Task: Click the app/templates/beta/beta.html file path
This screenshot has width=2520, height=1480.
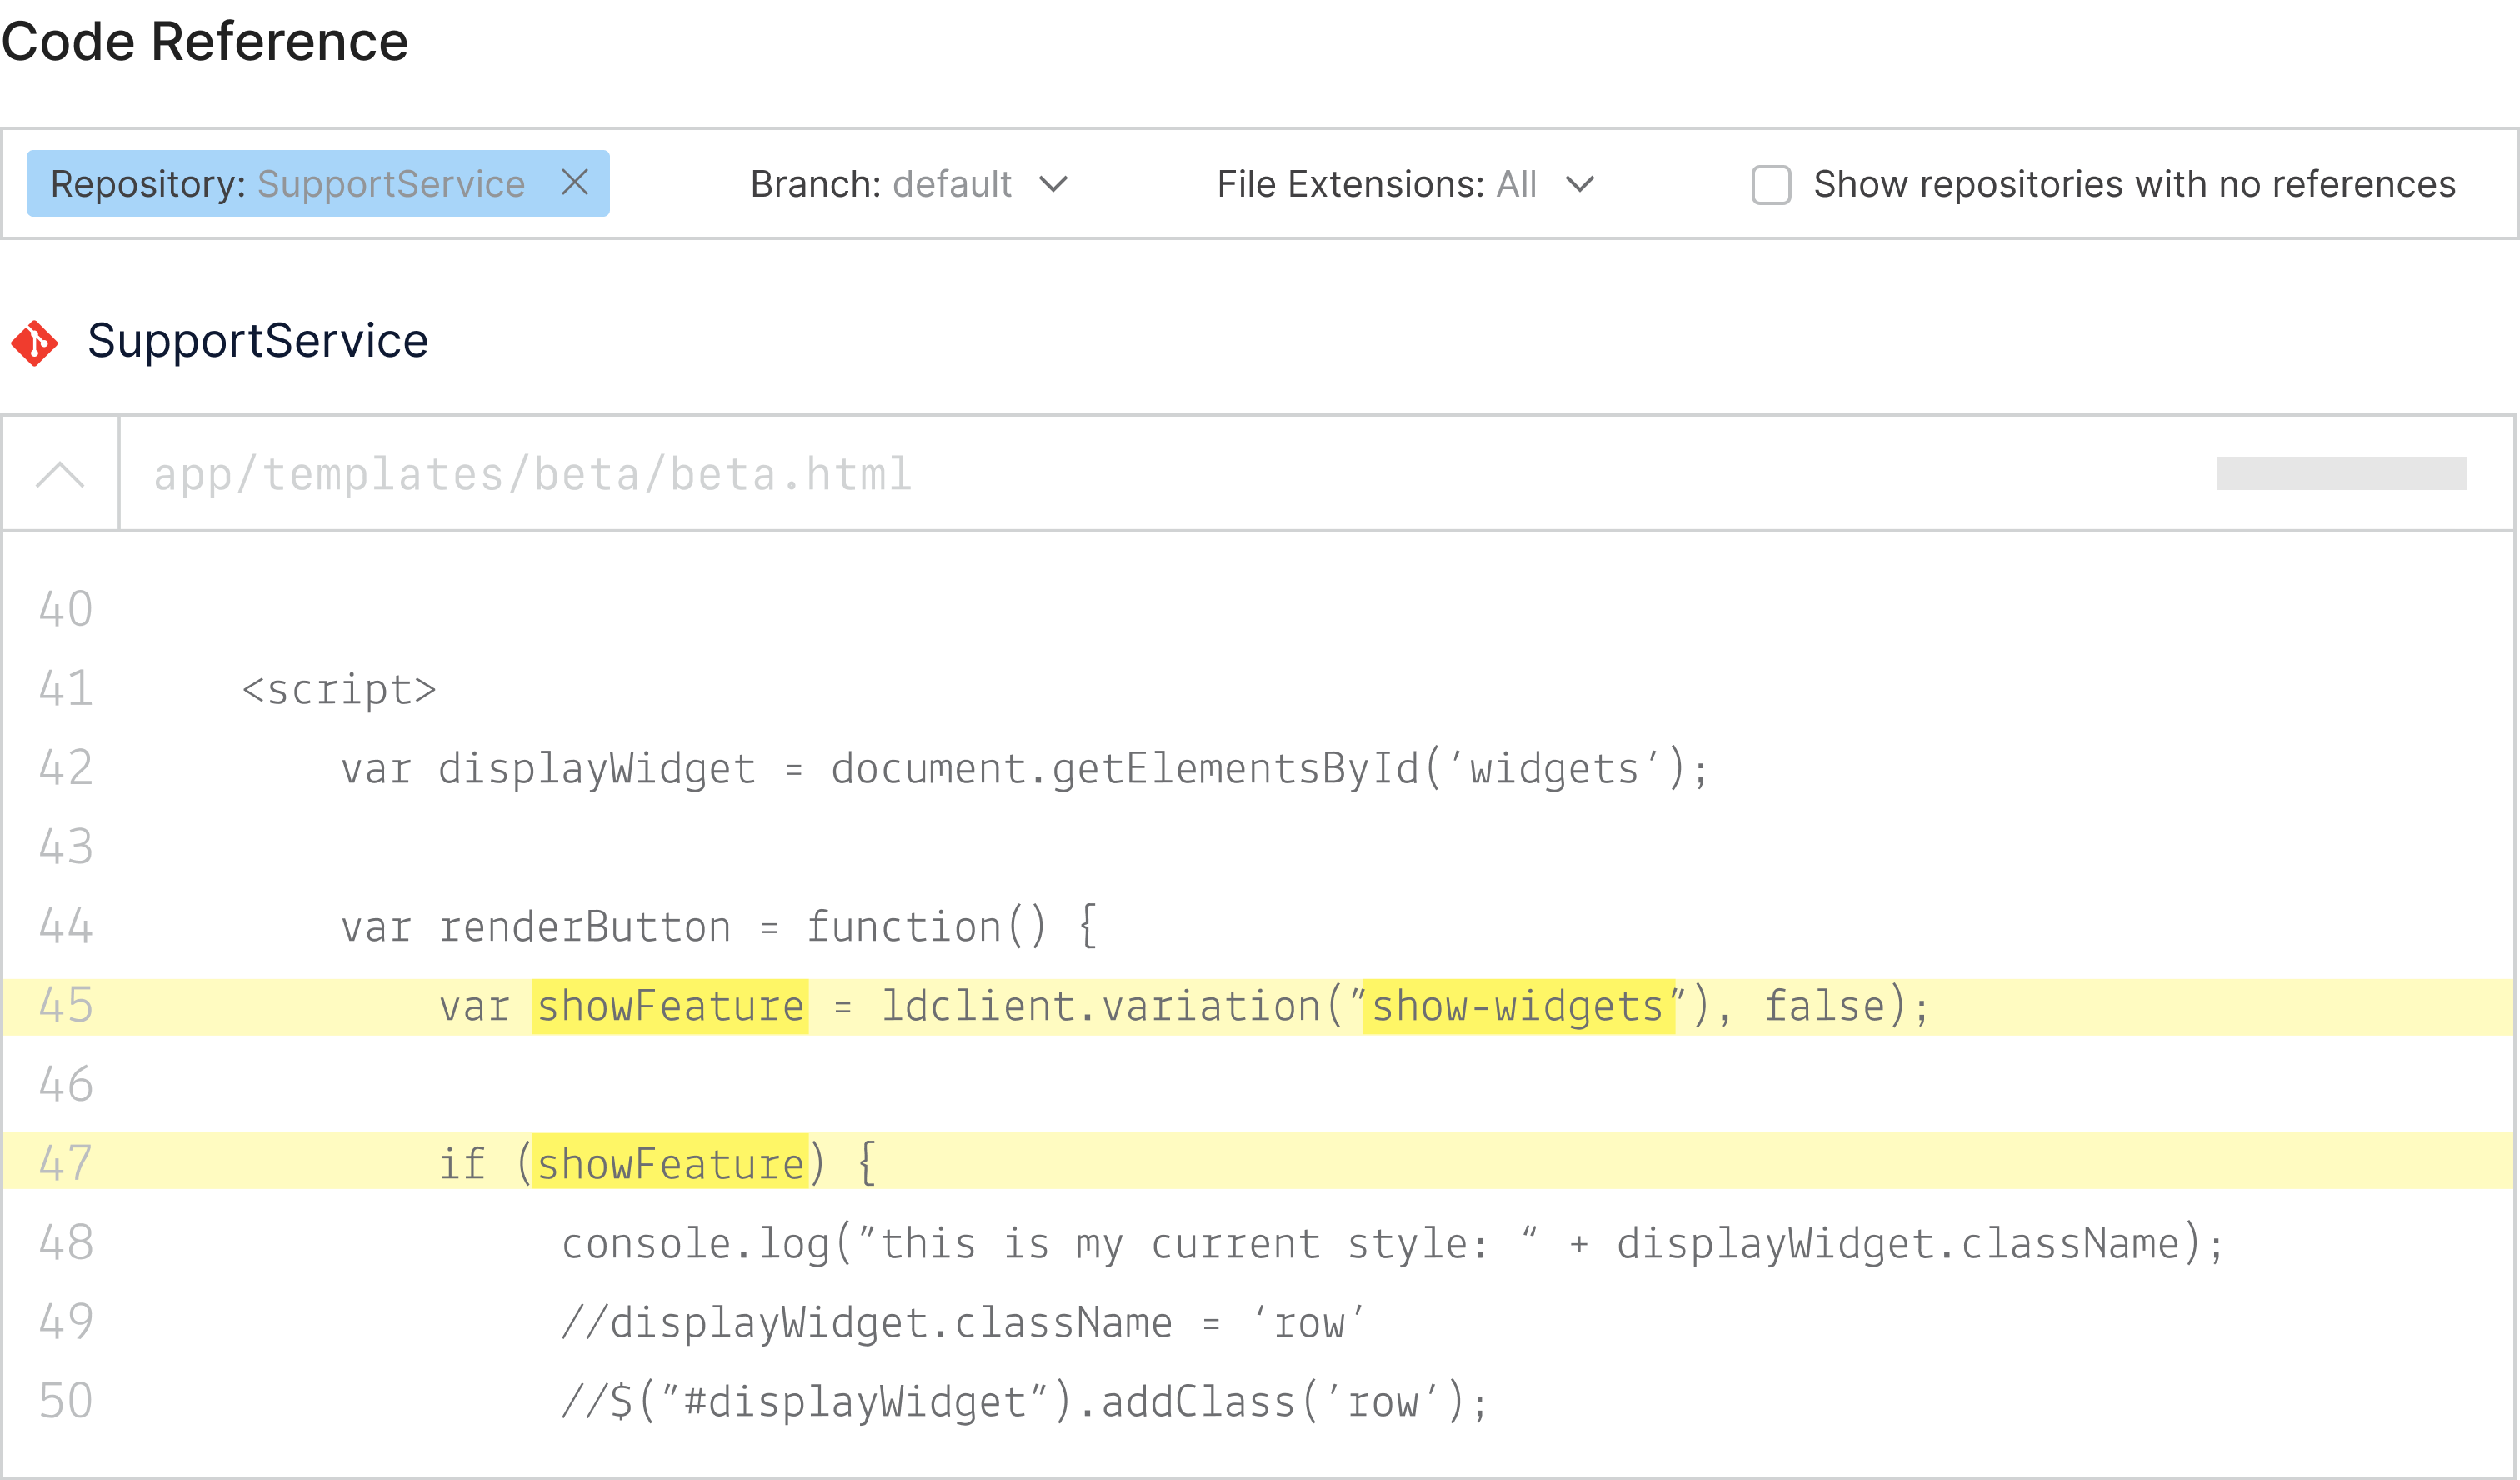Action: point(532,474)
